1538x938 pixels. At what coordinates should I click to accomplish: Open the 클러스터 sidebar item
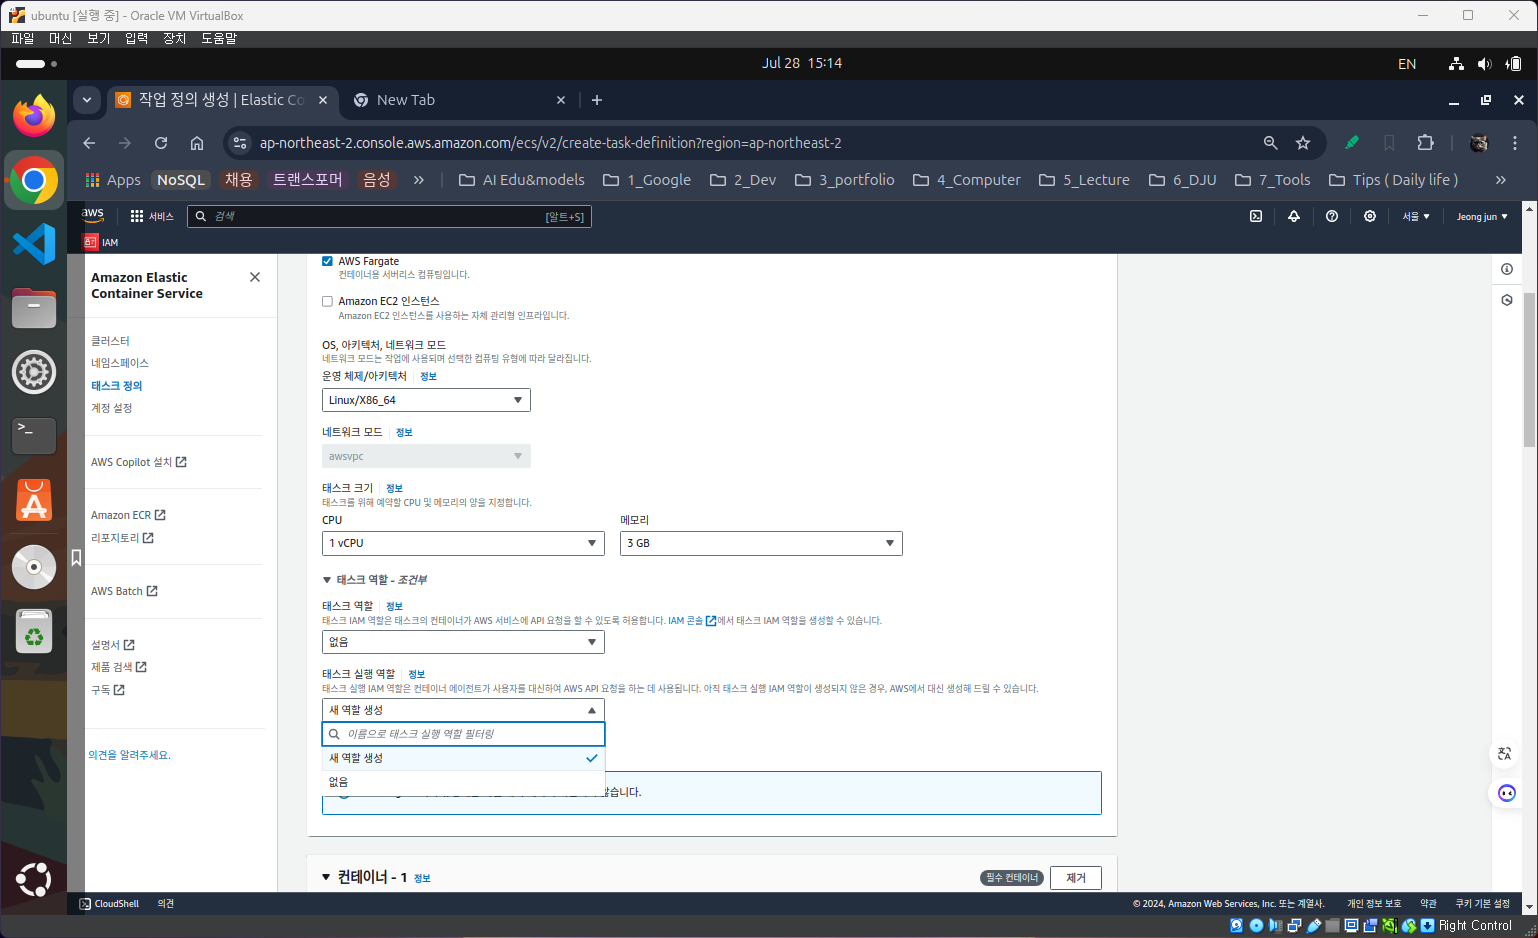pyautogui.click(x=110, y=341)
